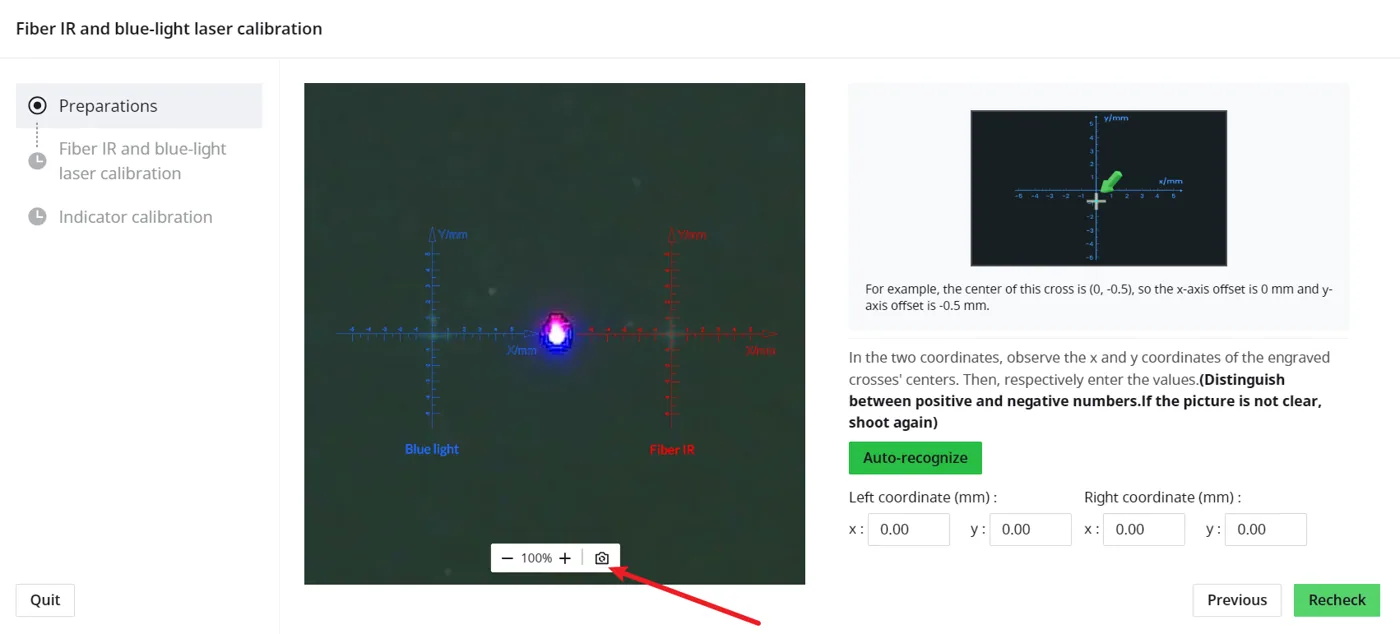Open the Indicator calibration step
Image resolution: width=1400 pixels, height=634 pixels.
coord(135,217)
